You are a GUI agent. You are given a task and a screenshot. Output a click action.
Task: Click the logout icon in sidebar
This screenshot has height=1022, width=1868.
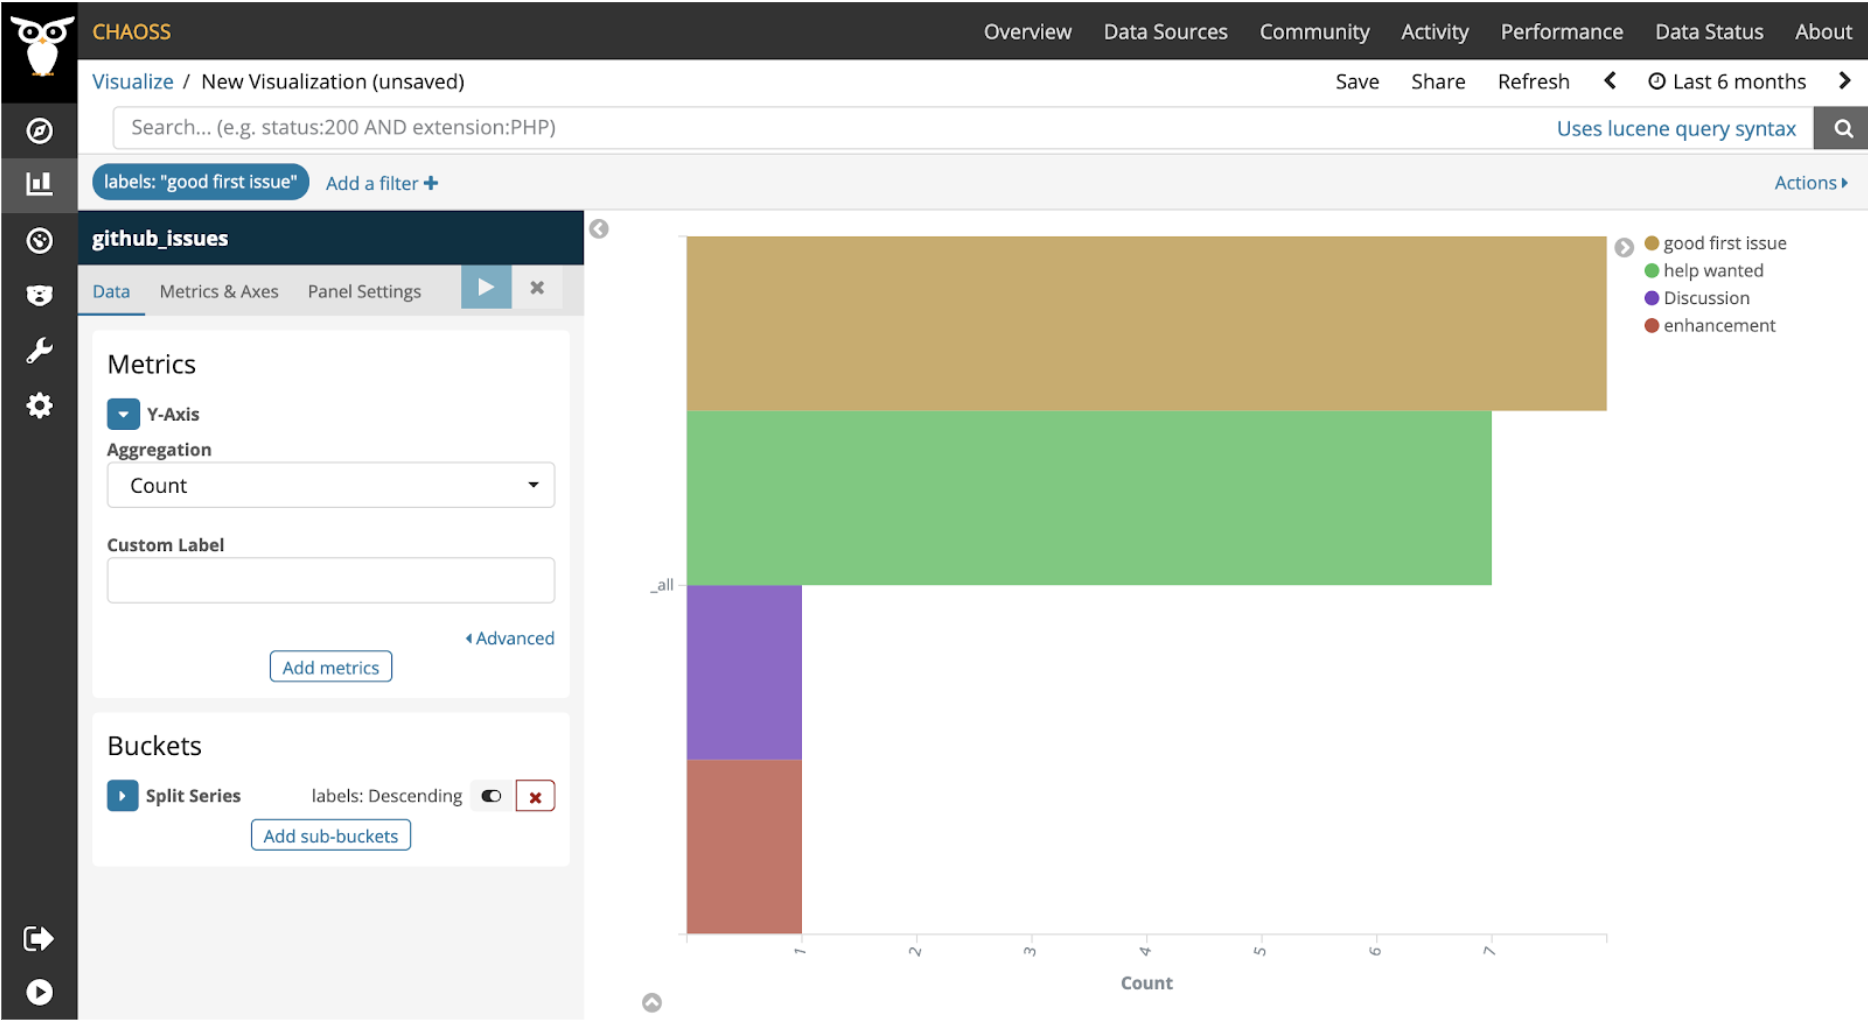39,938
